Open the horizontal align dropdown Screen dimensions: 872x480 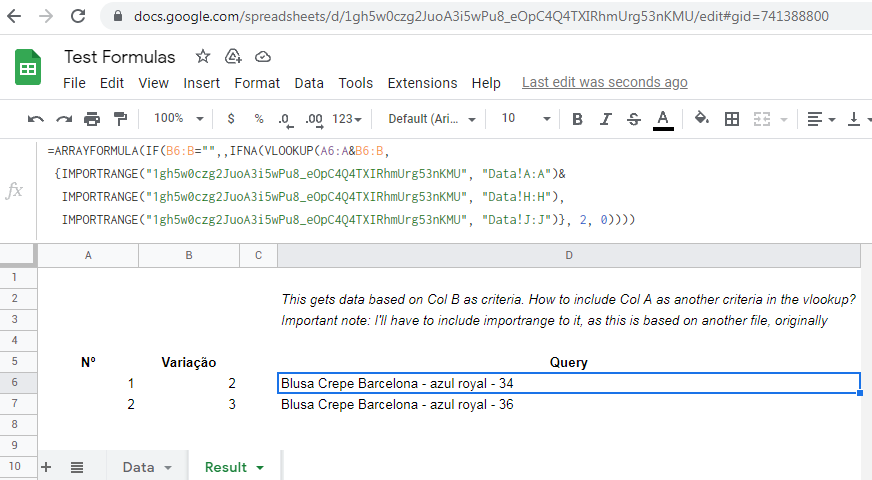click(x=821, y=119)
